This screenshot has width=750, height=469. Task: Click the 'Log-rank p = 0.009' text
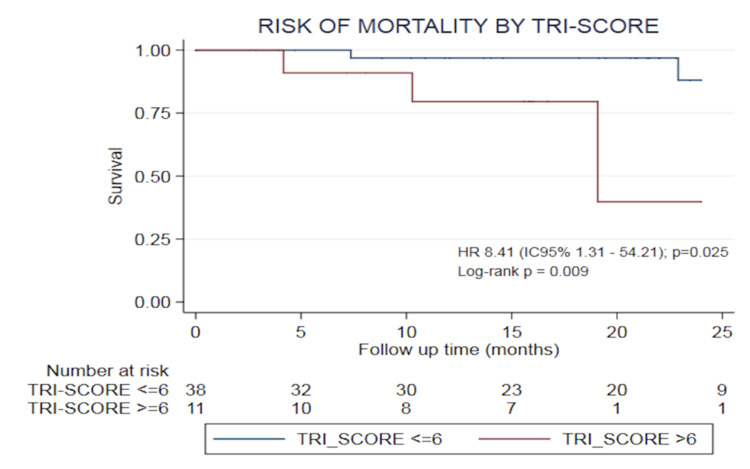[x=520, y=271]
